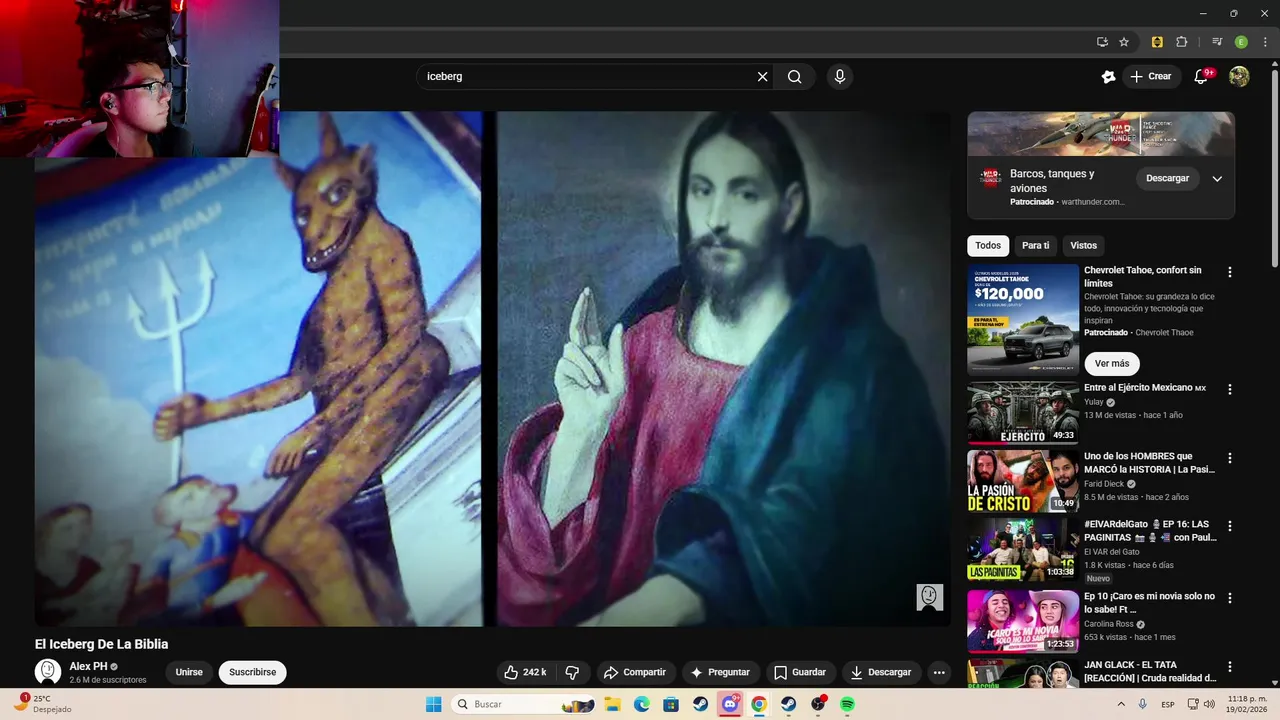The width and height of the screenshot is (1280, 720).
Task: Expand the War Thunder ad chevron
Action: click(1217, 179)
